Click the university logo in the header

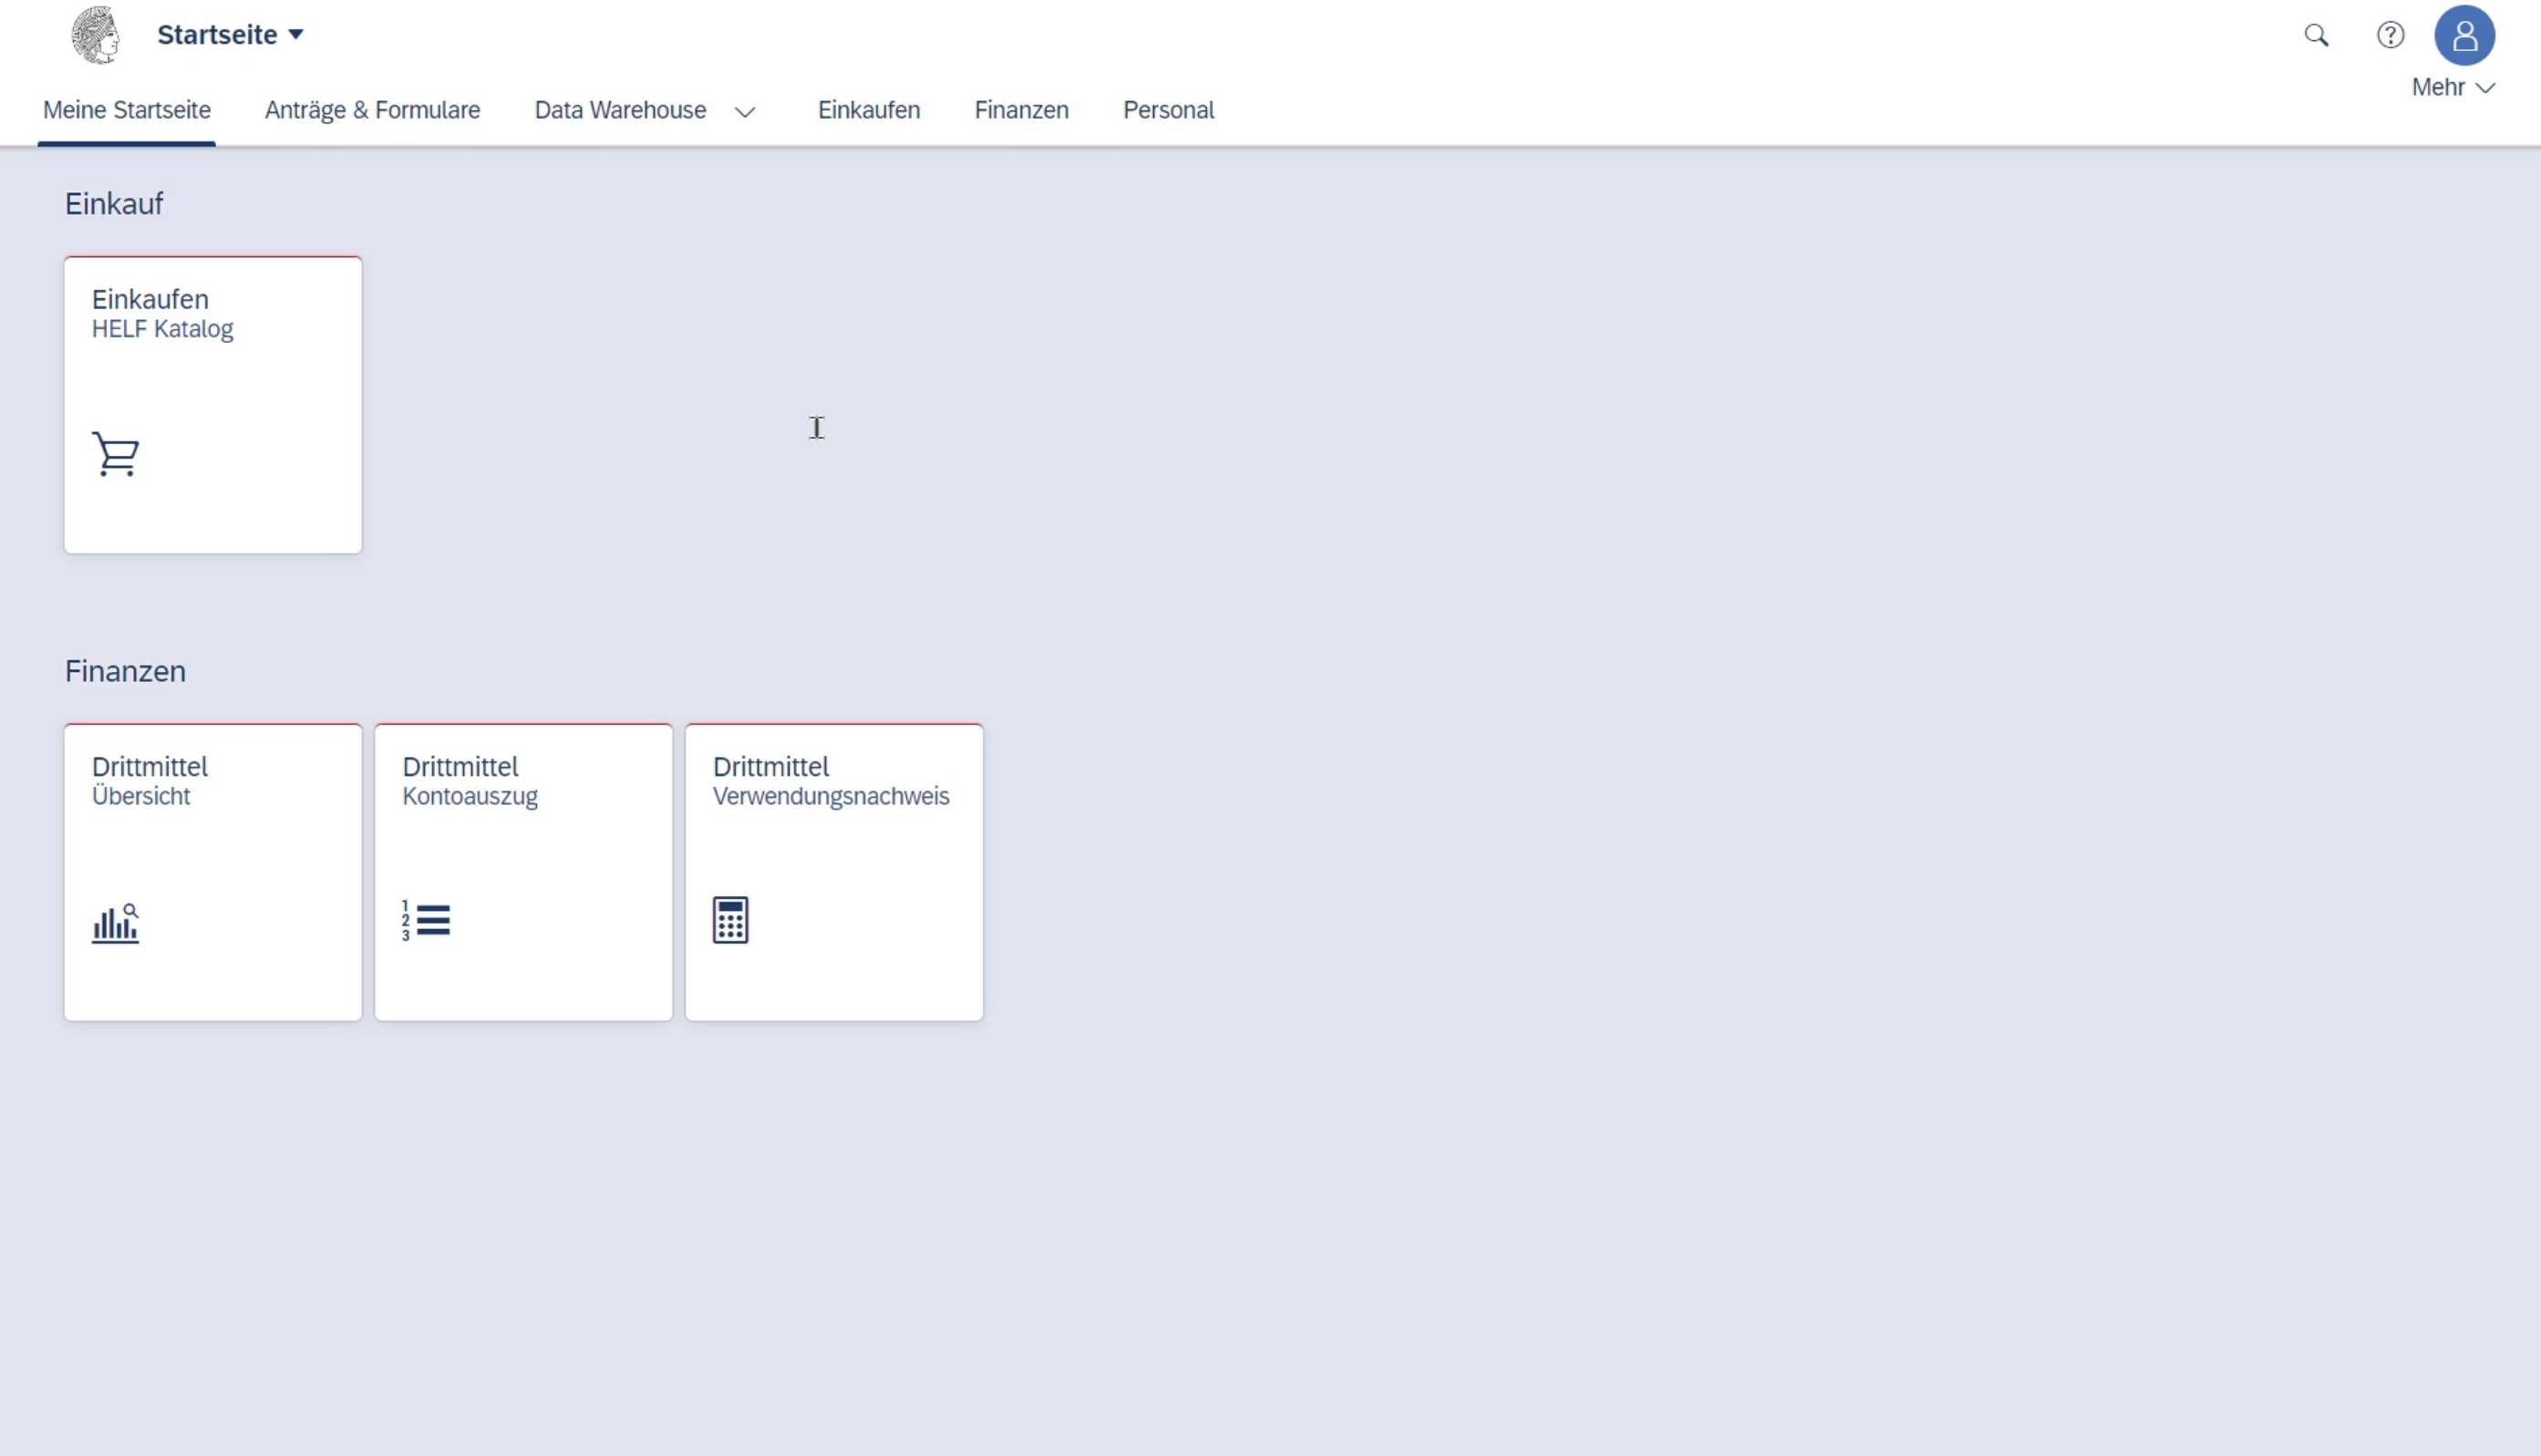click(96, 35)
